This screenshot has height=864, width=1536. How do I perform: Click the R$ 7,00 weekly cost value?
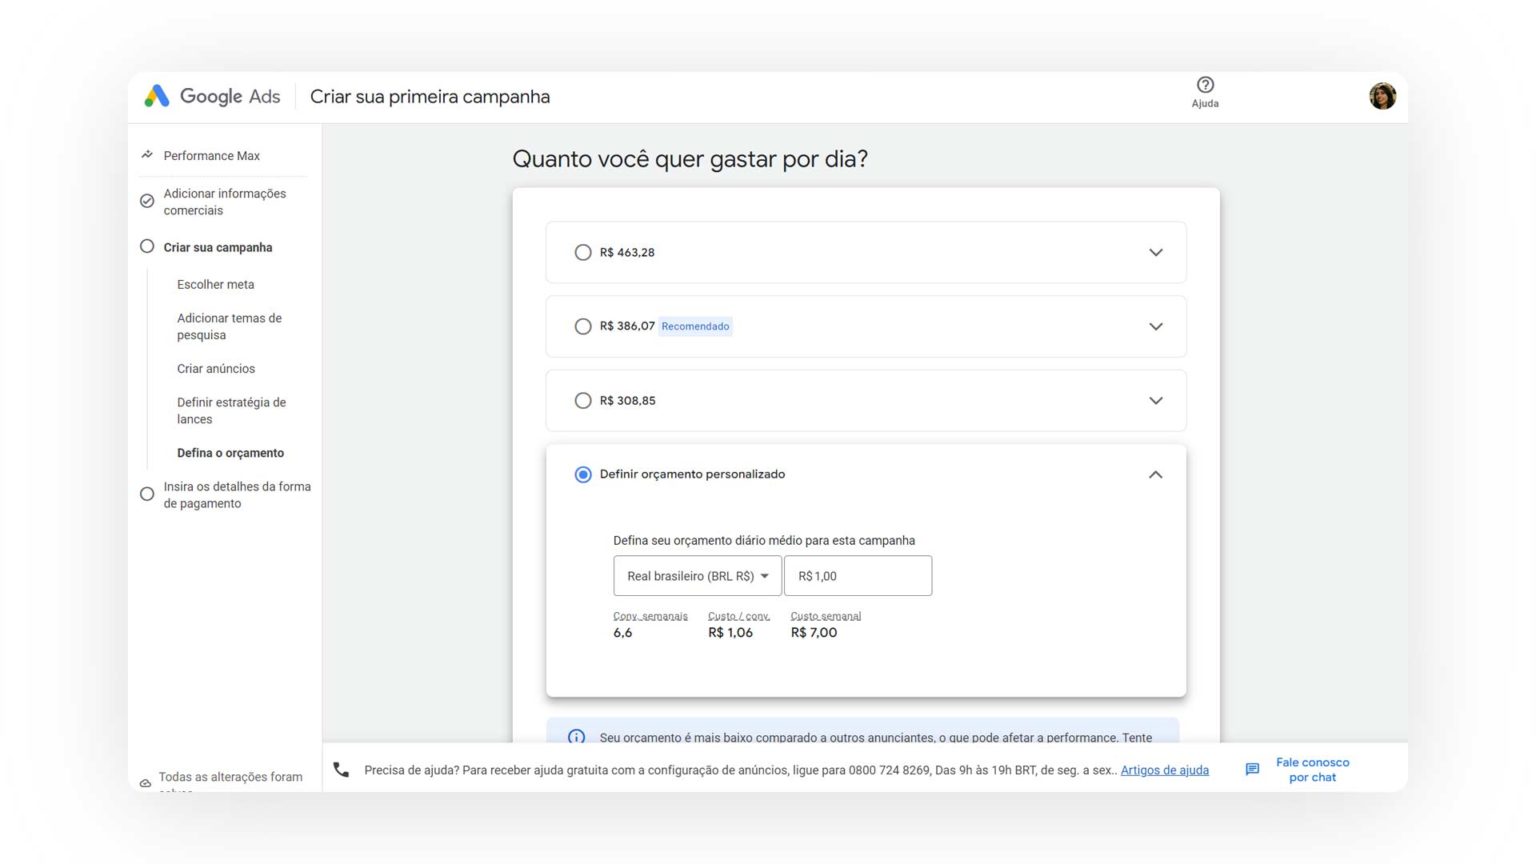pyautogui.click(x=813, y=632)
